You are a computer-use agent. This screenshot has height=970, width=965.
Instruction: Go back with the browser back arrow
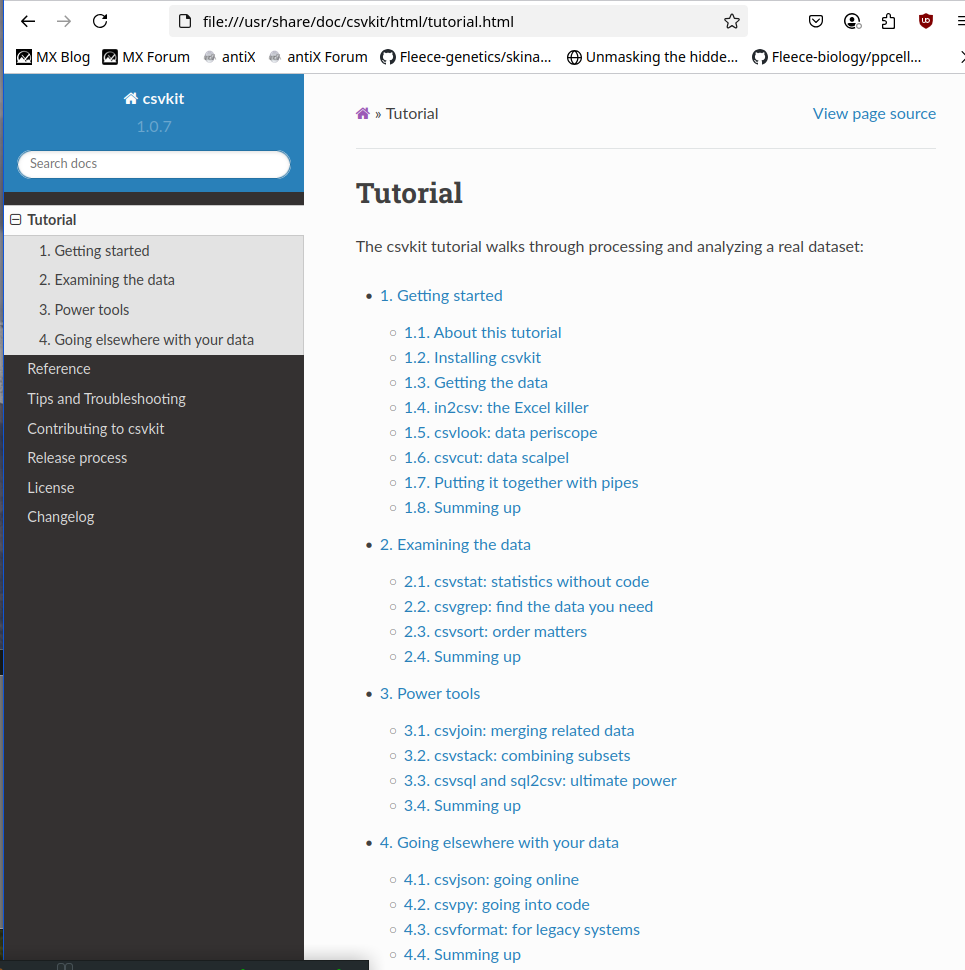[x=28, y=22]
